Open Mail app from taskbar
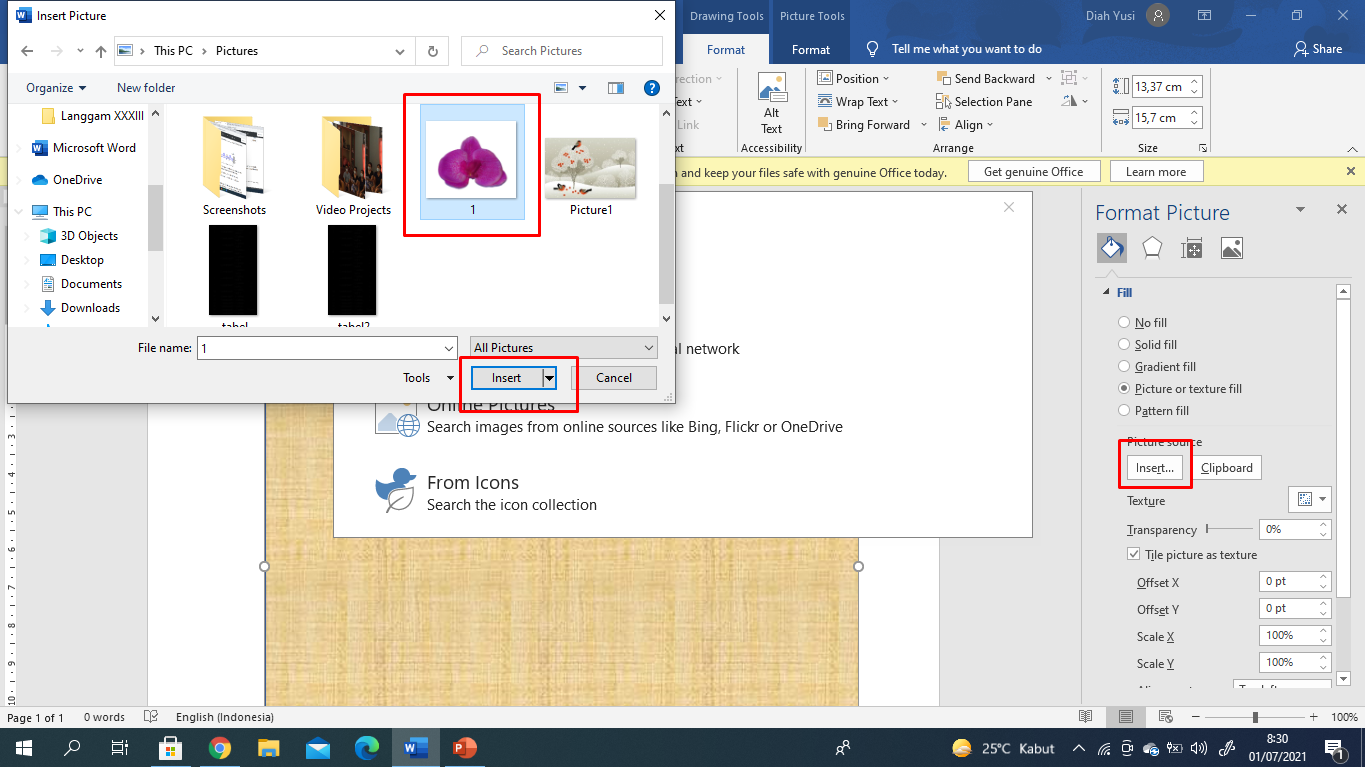 pos(318,748)
